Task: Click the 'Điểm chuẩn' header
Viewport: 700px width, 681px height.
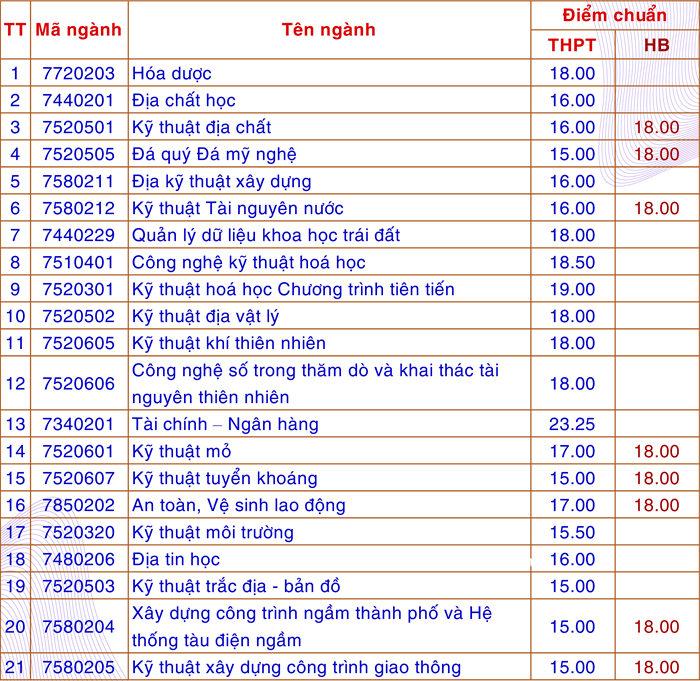Action: pos(615,15)
